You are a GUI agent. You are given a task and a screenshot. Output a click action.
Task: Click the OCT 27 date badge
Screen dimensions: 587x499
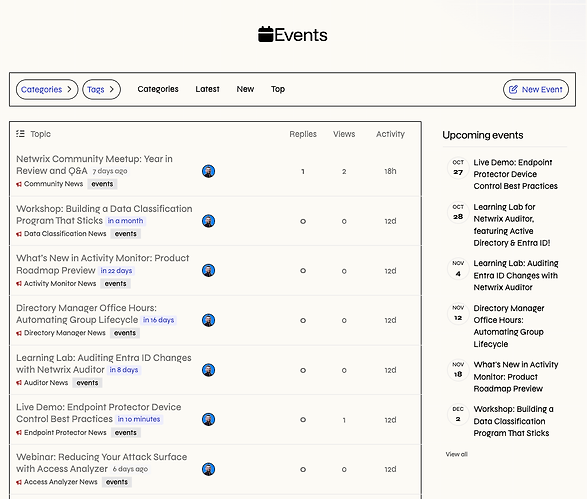[x=458, y=168]
